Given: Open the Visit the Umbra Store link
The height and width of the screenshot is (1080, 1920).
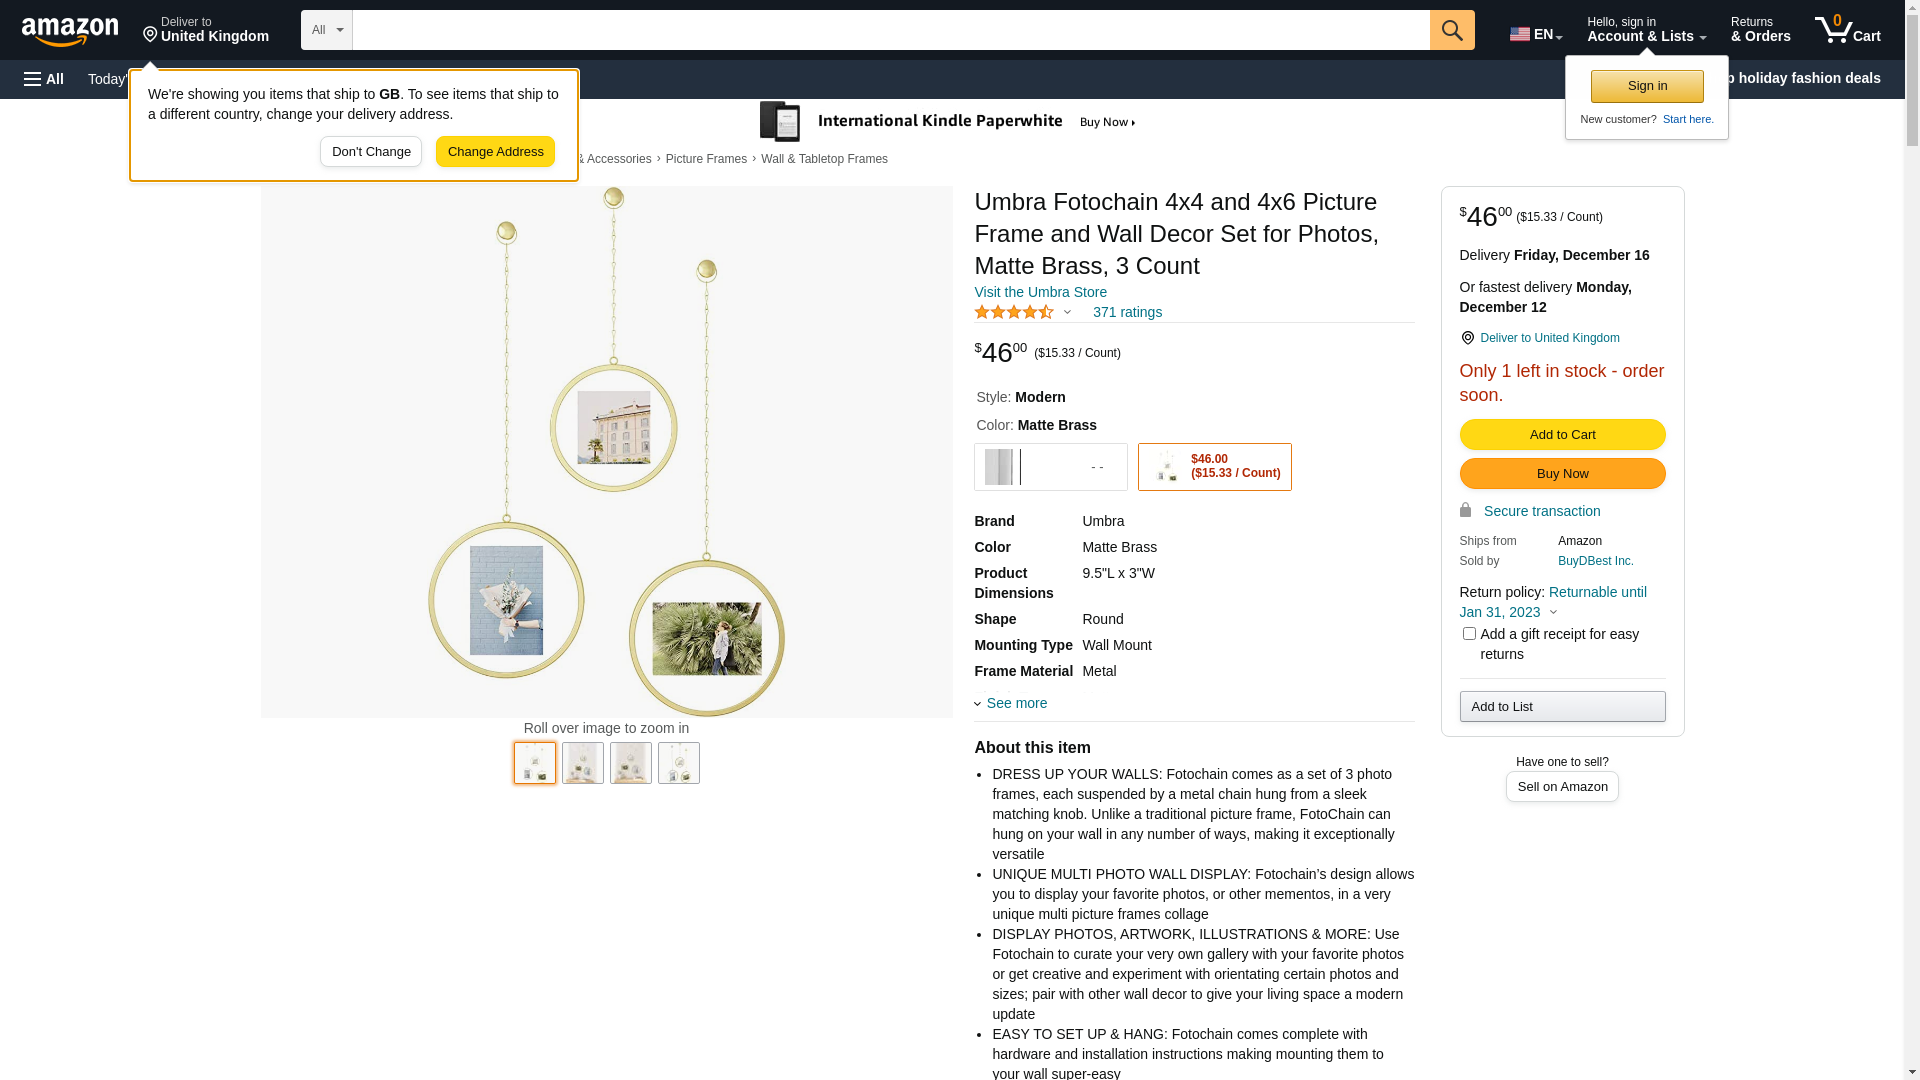Looking at the screenshot, I should tap(1040, 292).
